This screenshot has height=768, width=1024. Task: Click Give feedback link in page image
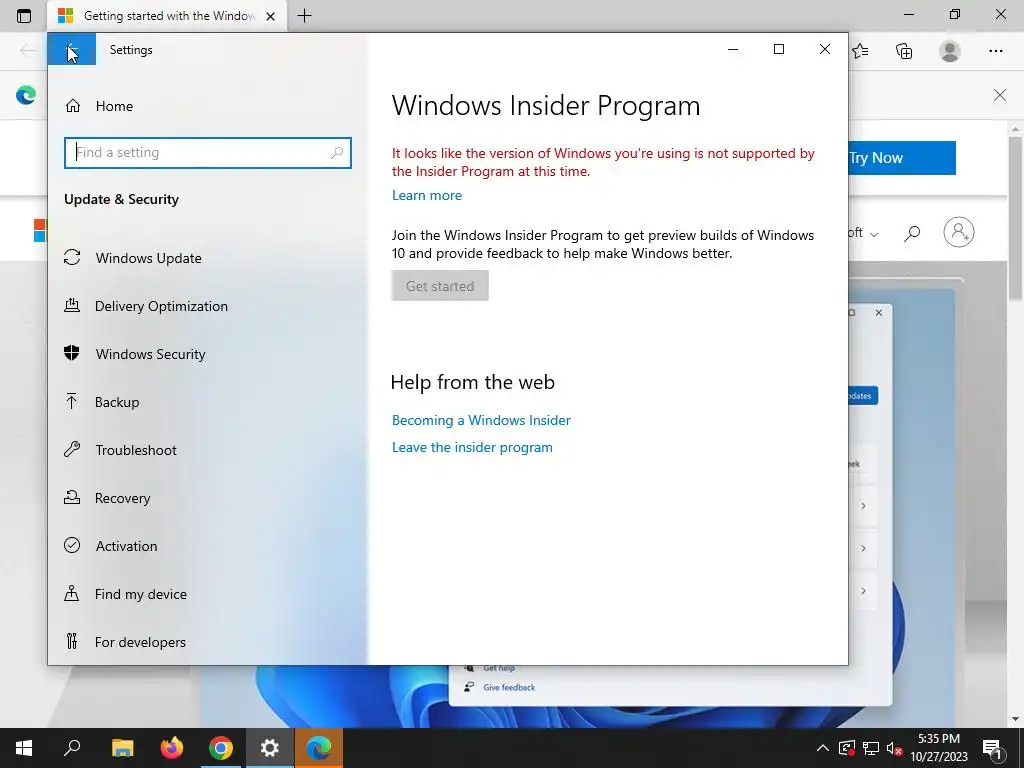(509, 688)
